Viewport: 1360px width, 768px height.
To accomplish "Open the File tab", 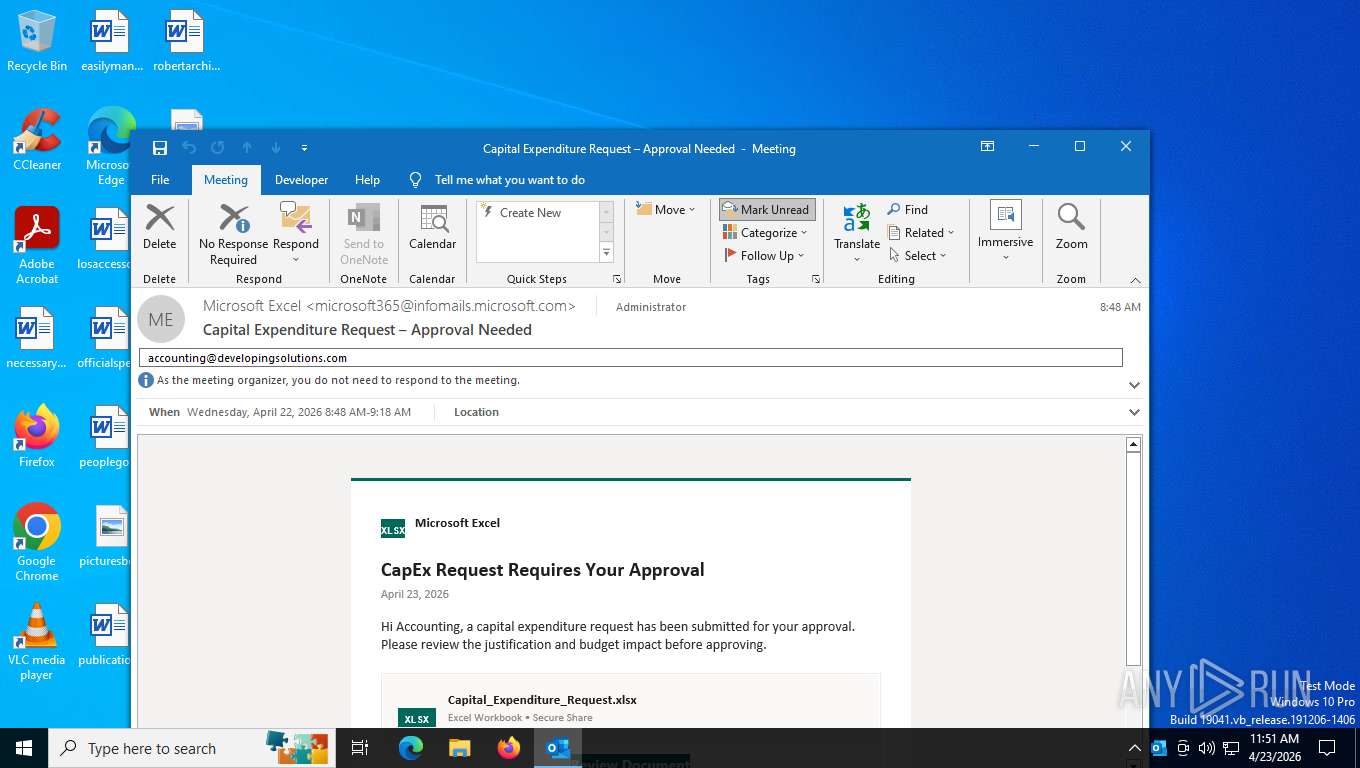I will click(160, 180).
